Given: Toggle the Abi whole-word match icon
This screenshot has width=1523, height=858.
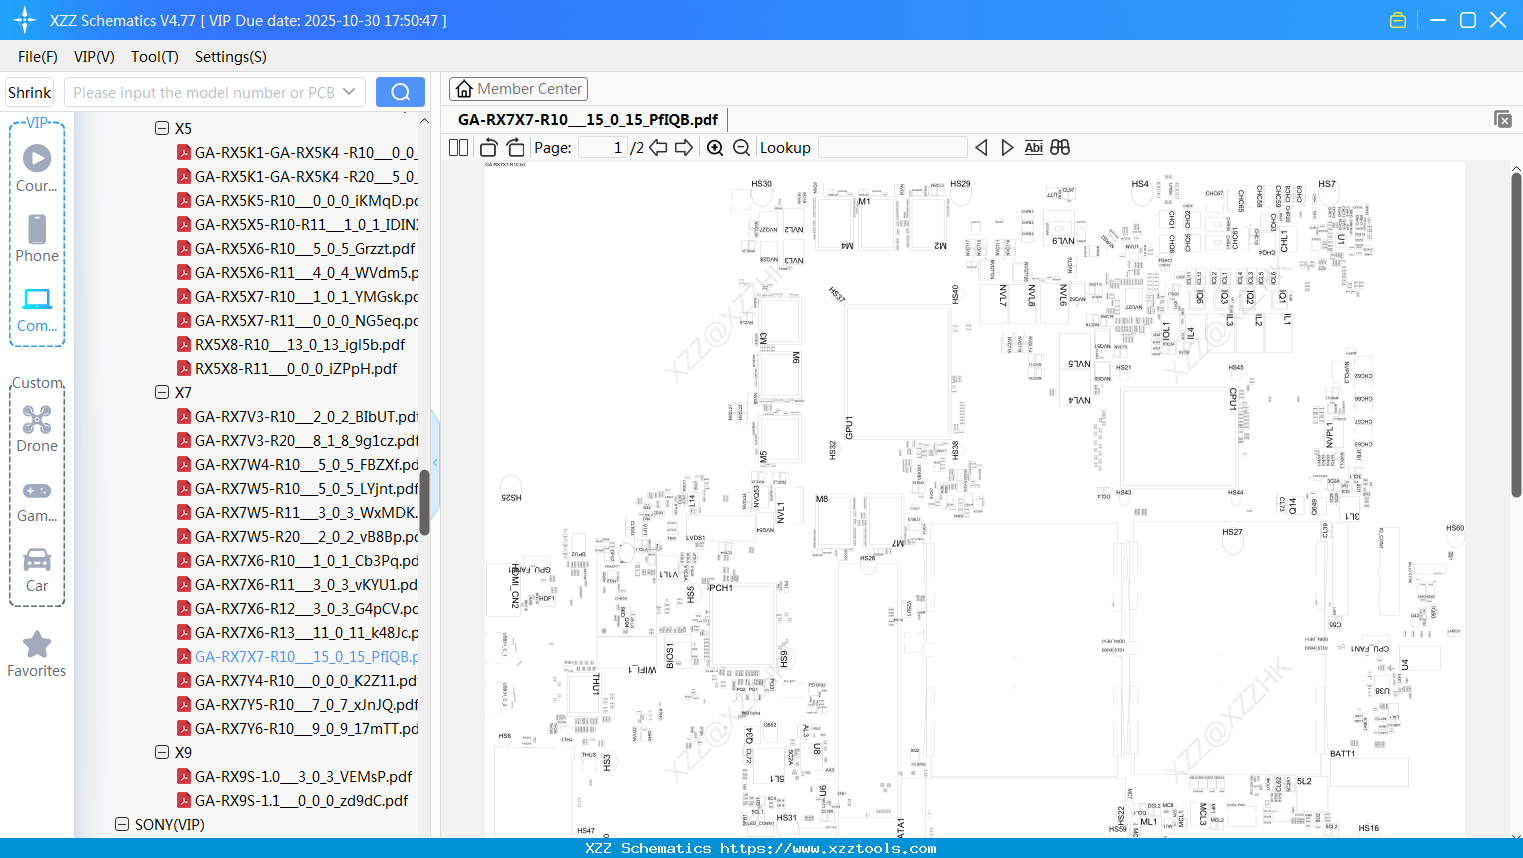Looking at the screenshot, I should coord(1034,147).
